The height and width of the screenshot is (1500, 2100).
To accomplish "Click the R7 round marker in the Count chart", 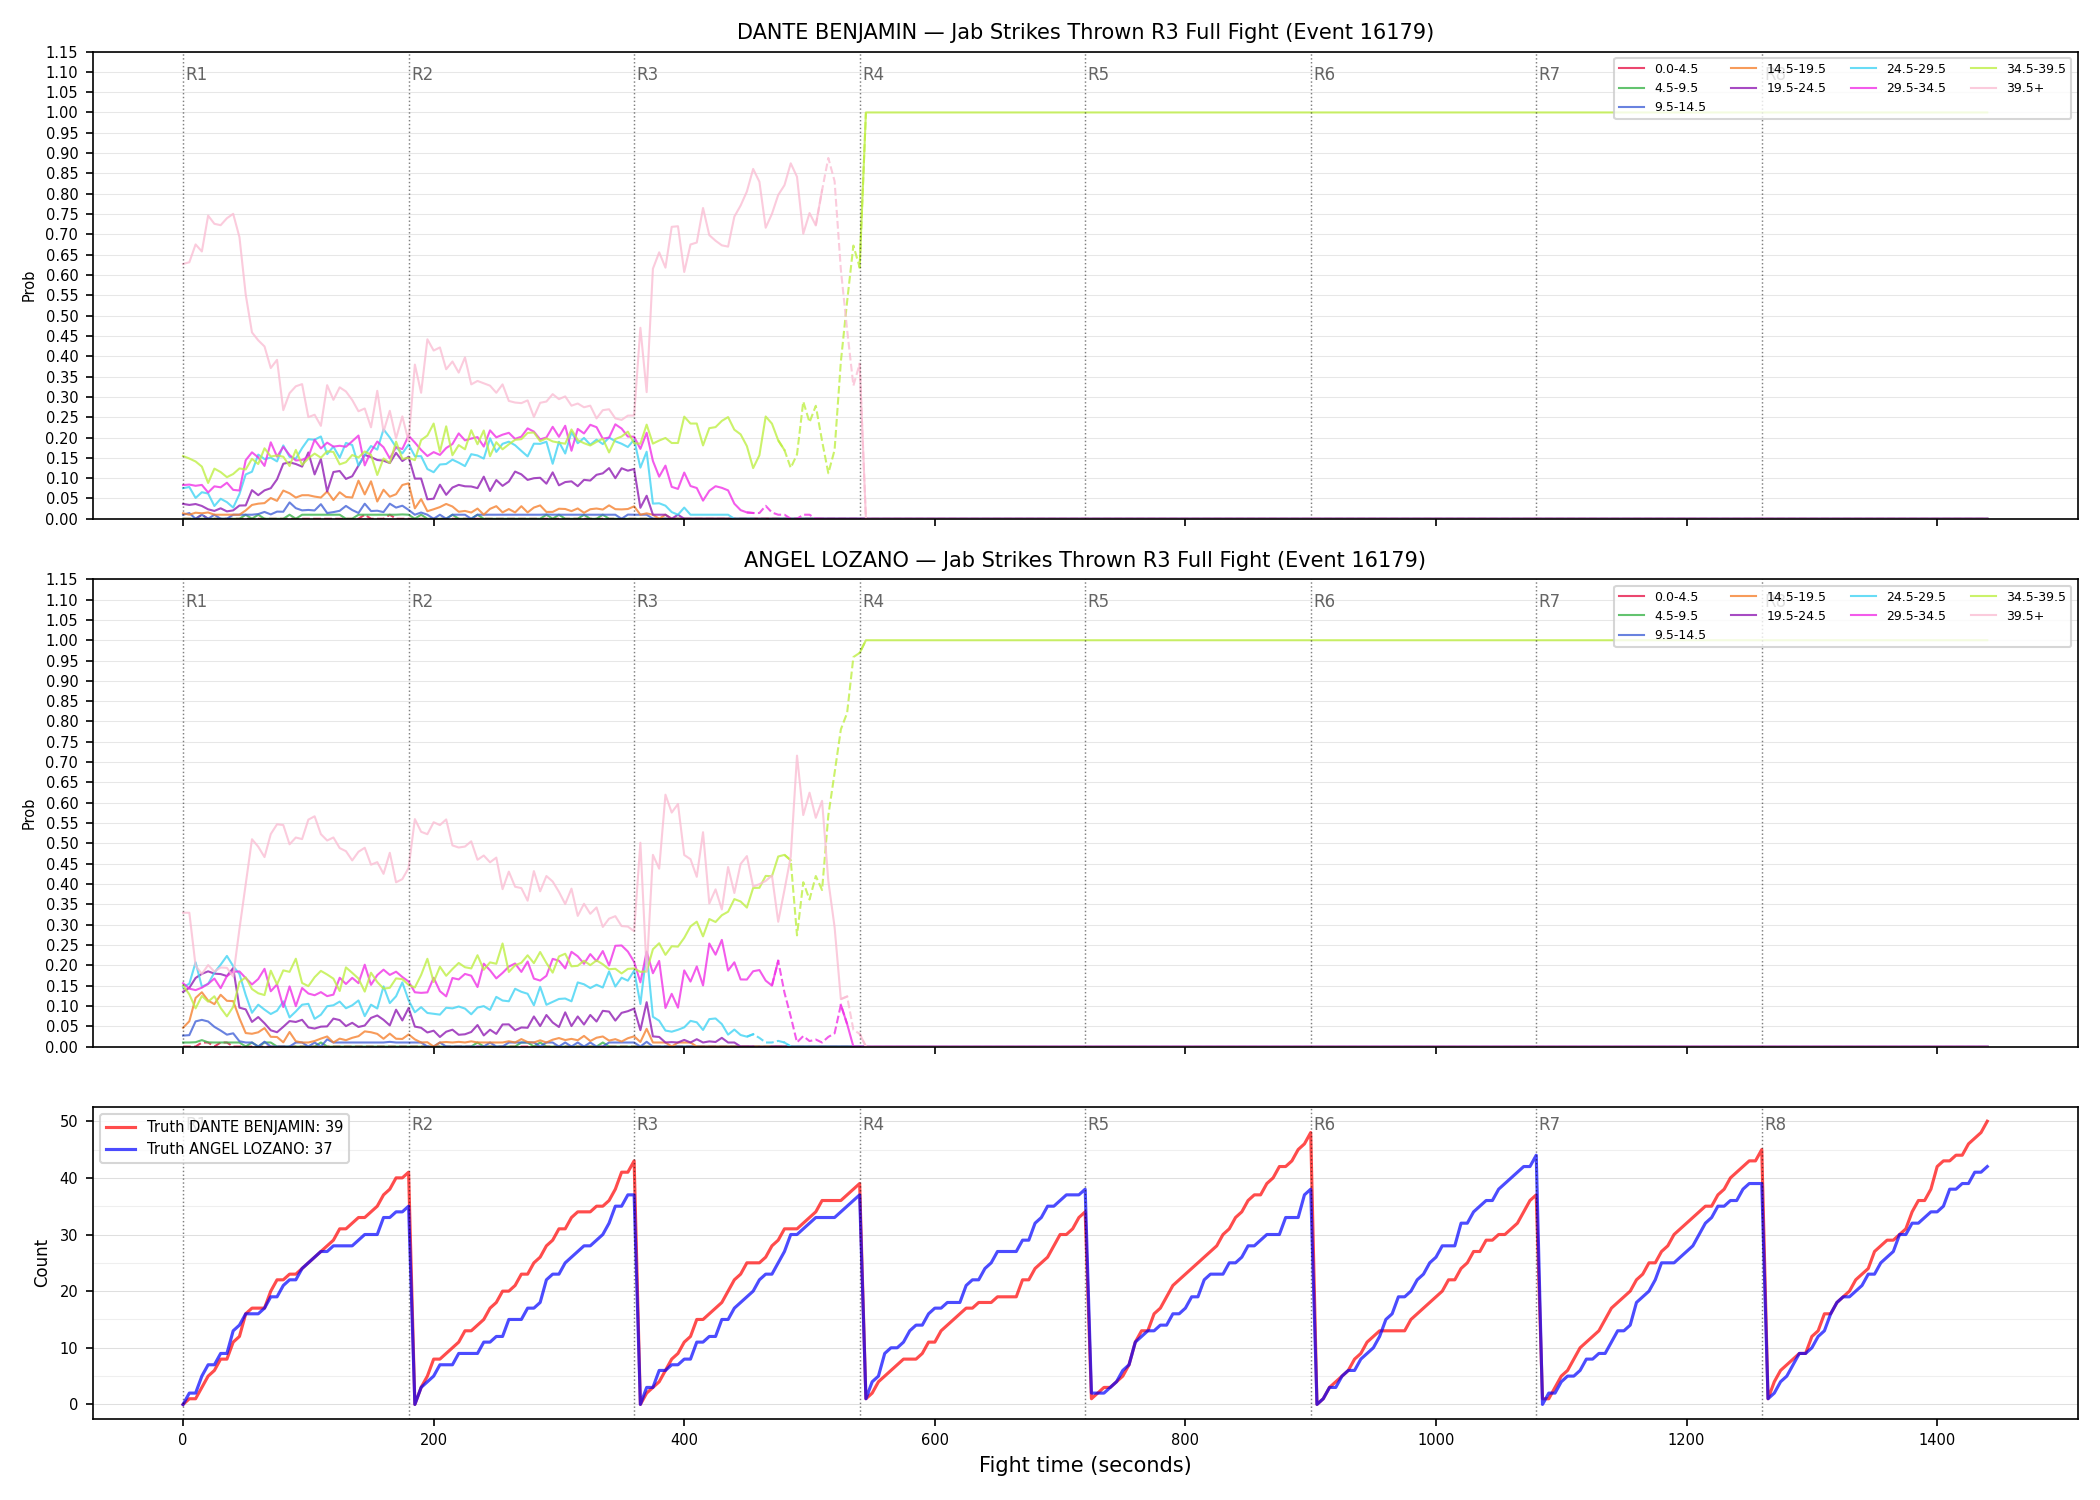I will (x=1549, y=1124).
